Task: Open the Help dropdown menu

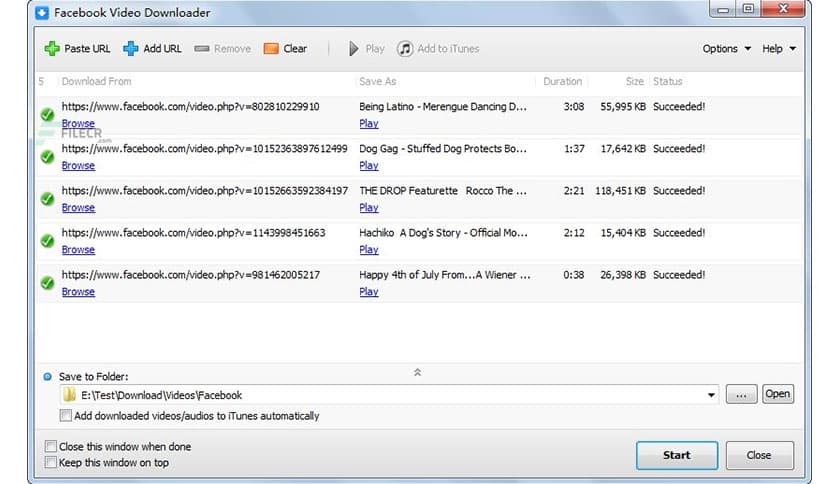Action: pos(779,49)
